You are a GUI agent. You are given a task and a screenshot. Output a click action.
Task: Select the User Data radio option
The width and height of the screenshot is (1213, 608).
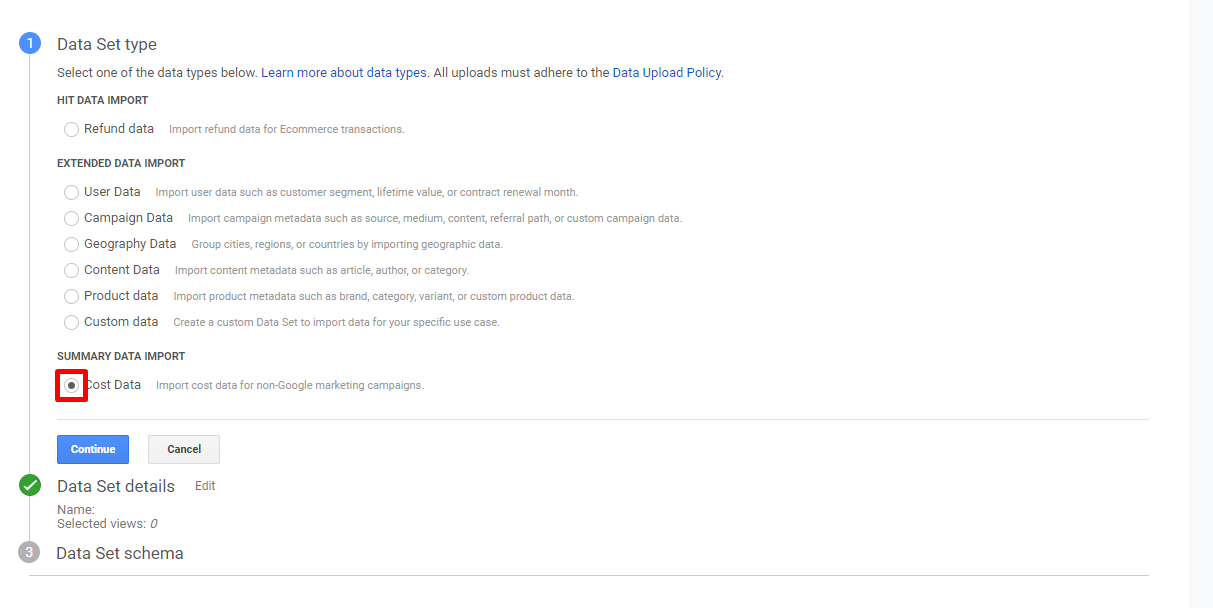[71, 192]
